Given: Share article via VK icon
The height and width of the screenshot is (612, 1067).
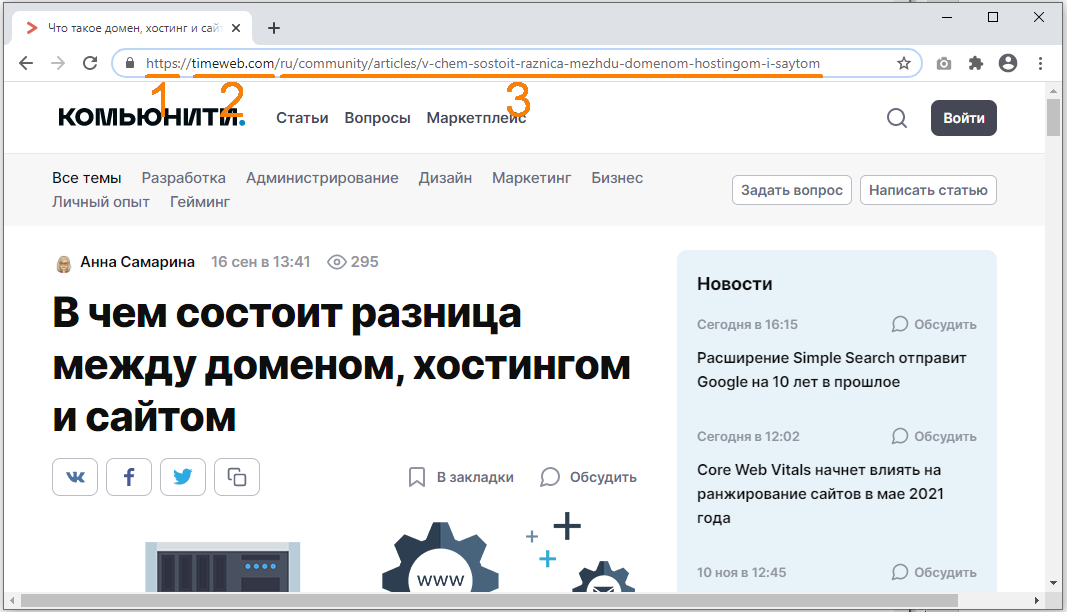Looking at the screenshot, I should (76, 477).
